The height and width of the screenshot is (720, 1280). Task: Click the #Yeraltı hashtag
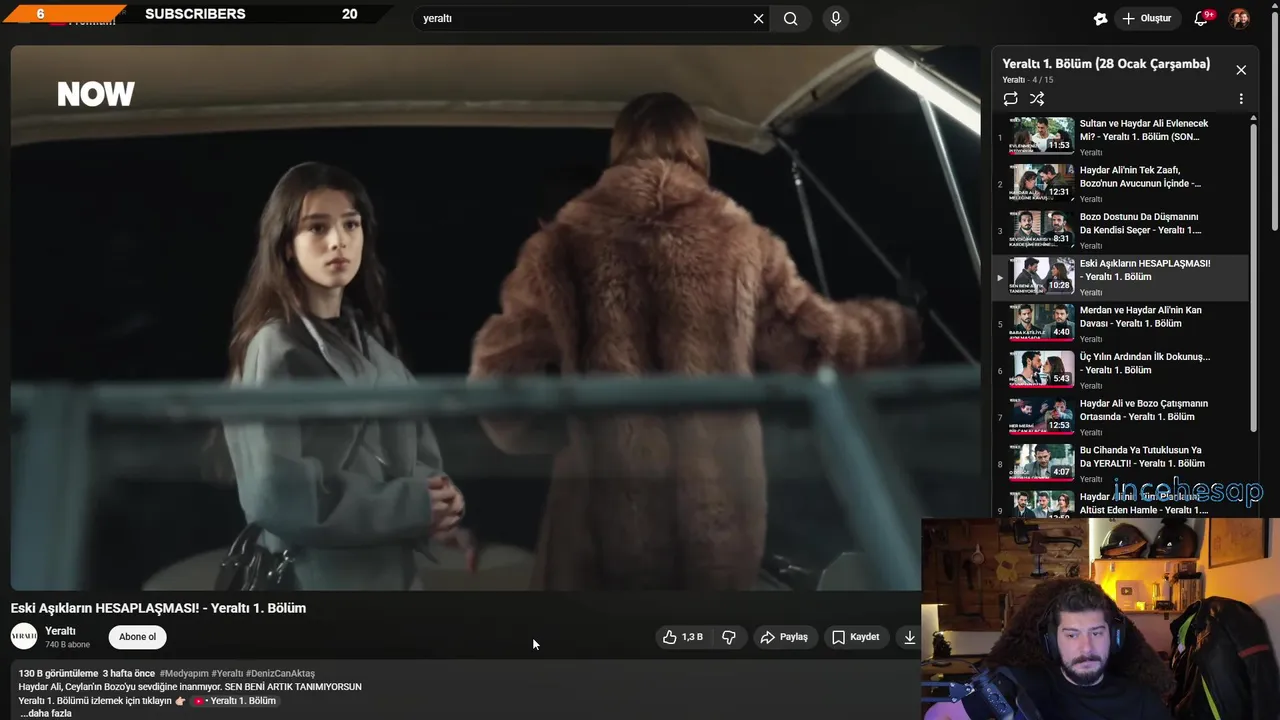click(227, 673)
